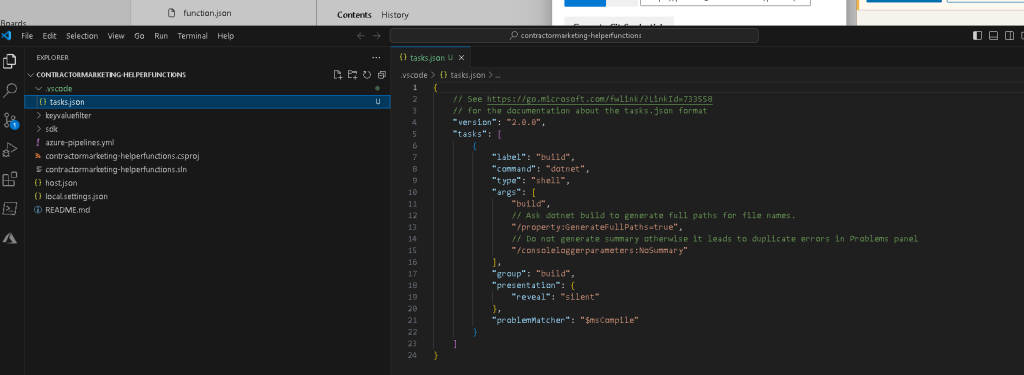This screenshot has height=375, width=1024.
Task: Open host.json file
Action: click(x=207, y=182)
